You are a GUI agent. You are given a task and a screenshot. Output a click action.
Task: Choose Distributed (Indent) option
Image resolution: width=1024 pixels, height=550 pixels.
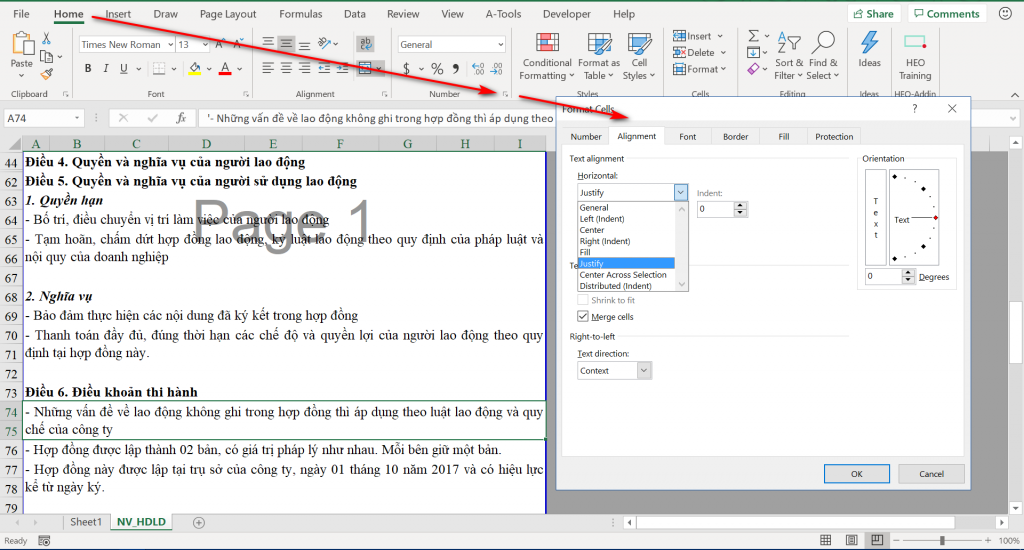615,285
